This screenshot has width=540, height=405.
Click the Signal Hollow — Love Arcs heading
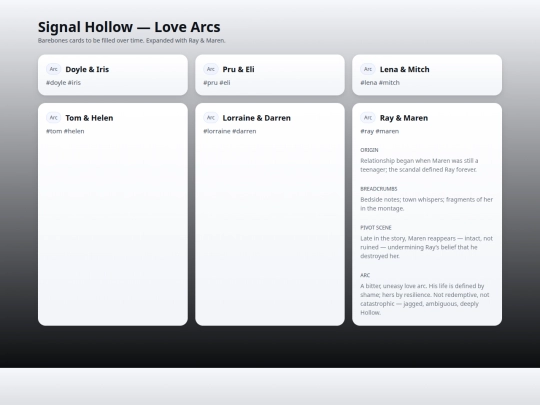click(129, 27)
